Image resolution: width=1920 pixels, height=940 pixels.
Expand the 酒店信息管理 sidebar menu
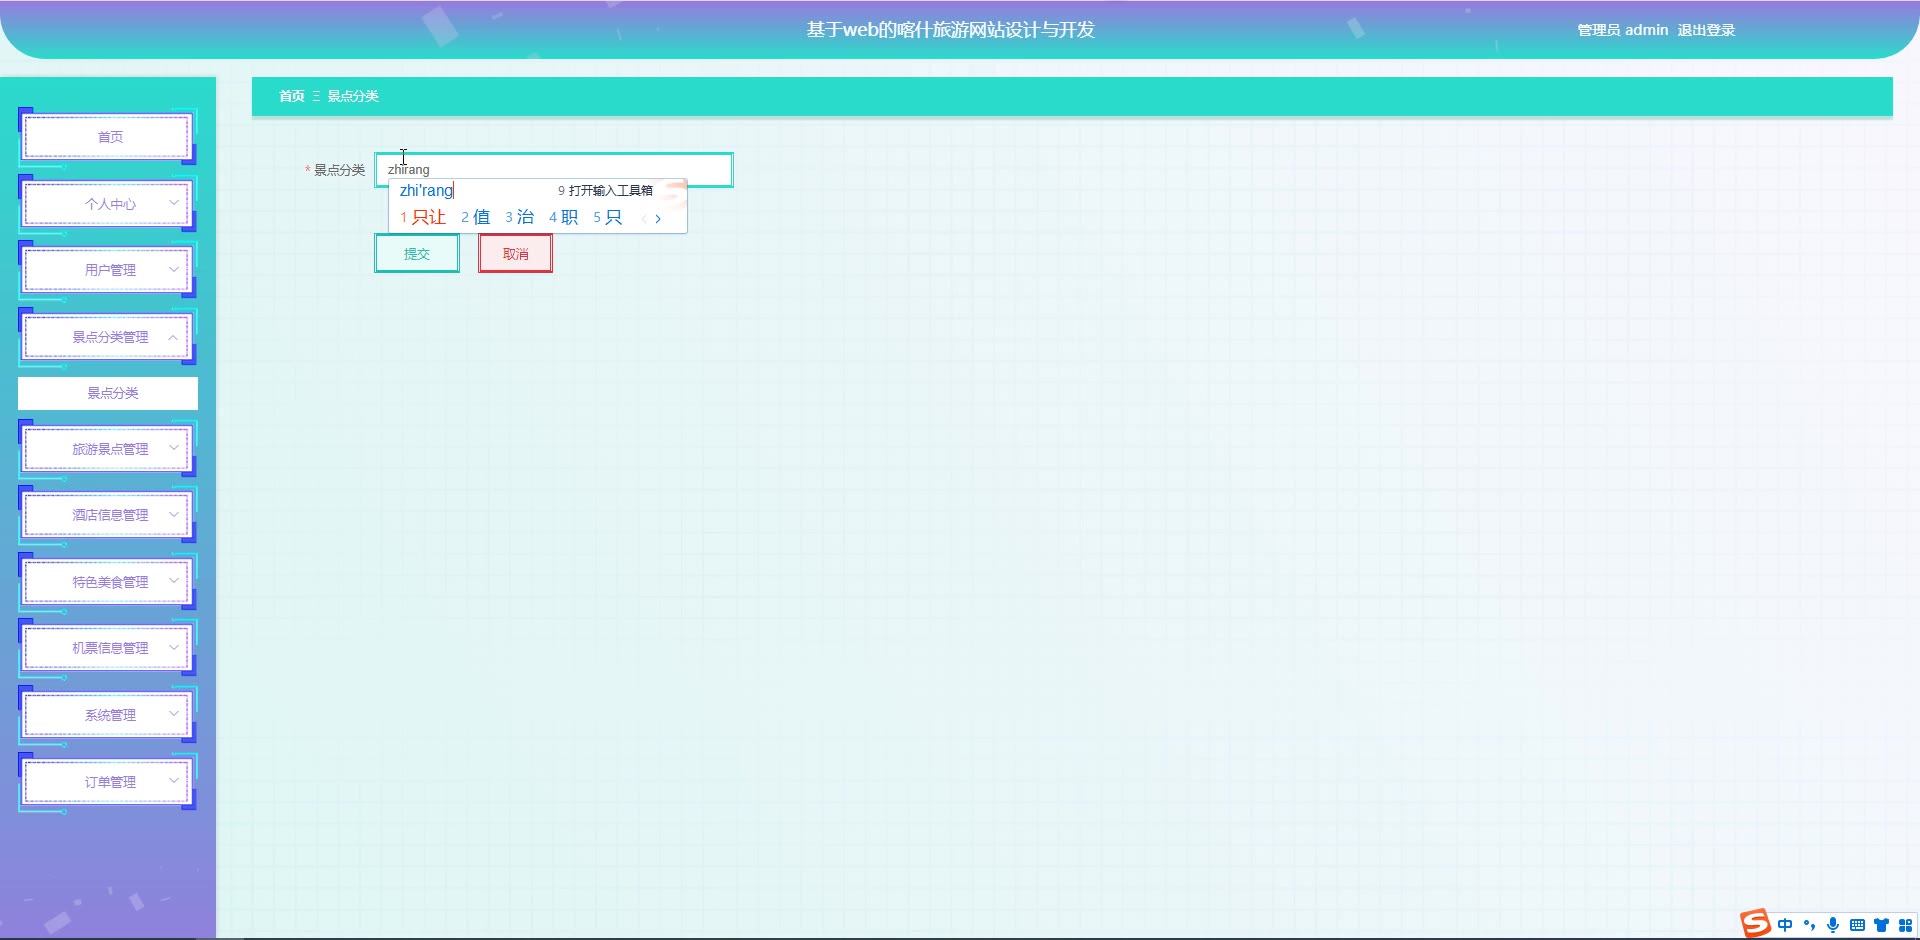point(108,515)
